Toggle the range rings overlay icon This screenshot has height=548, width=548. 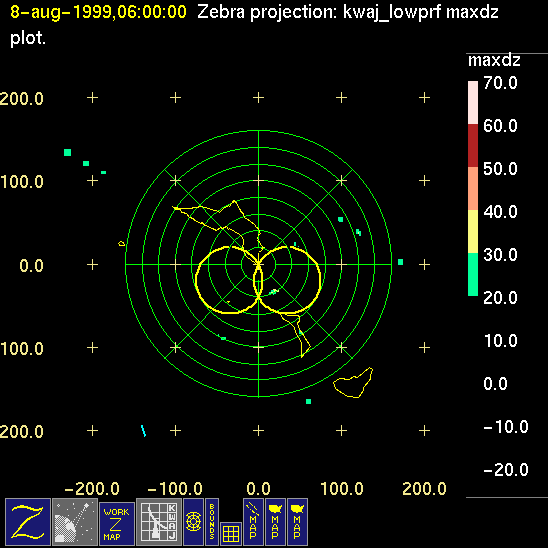click(193, 522)
